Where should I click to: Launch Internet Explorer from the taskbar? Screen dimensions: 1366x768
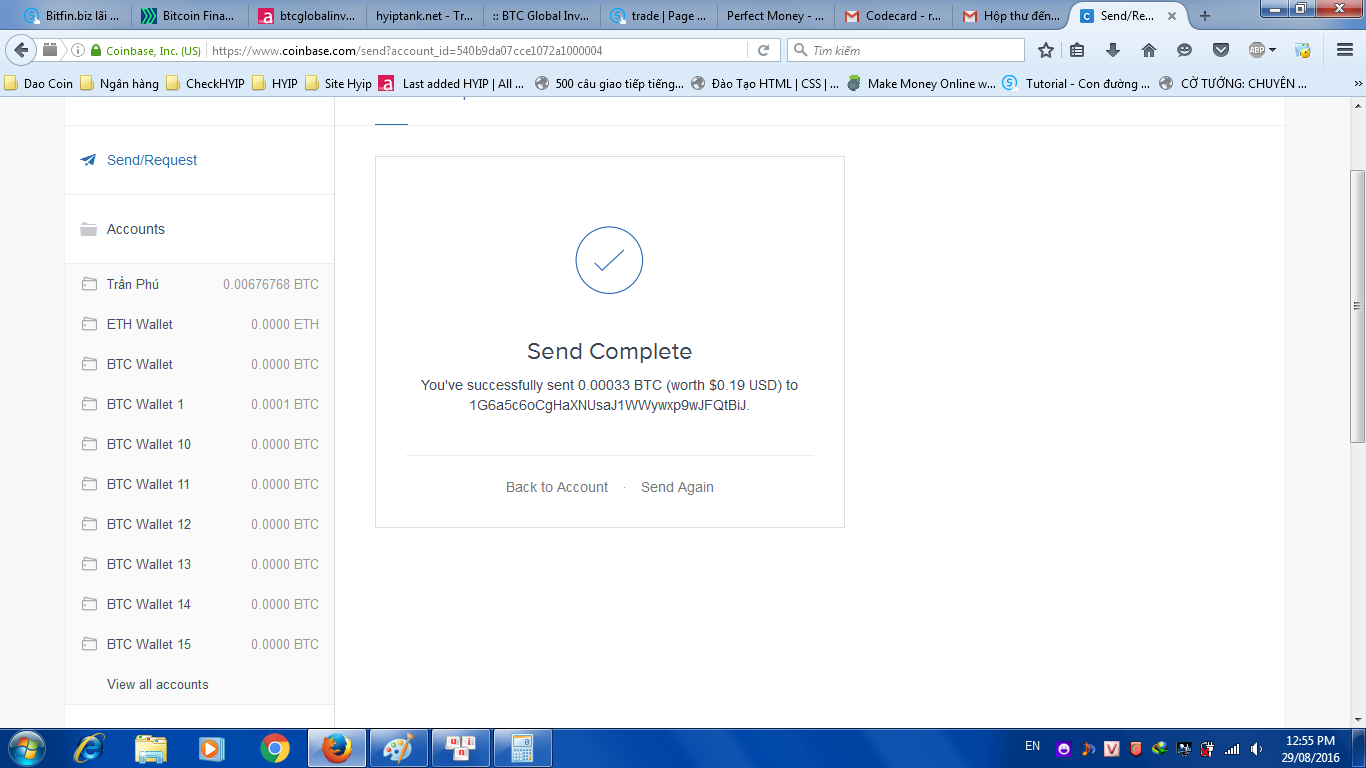point(90,748)
